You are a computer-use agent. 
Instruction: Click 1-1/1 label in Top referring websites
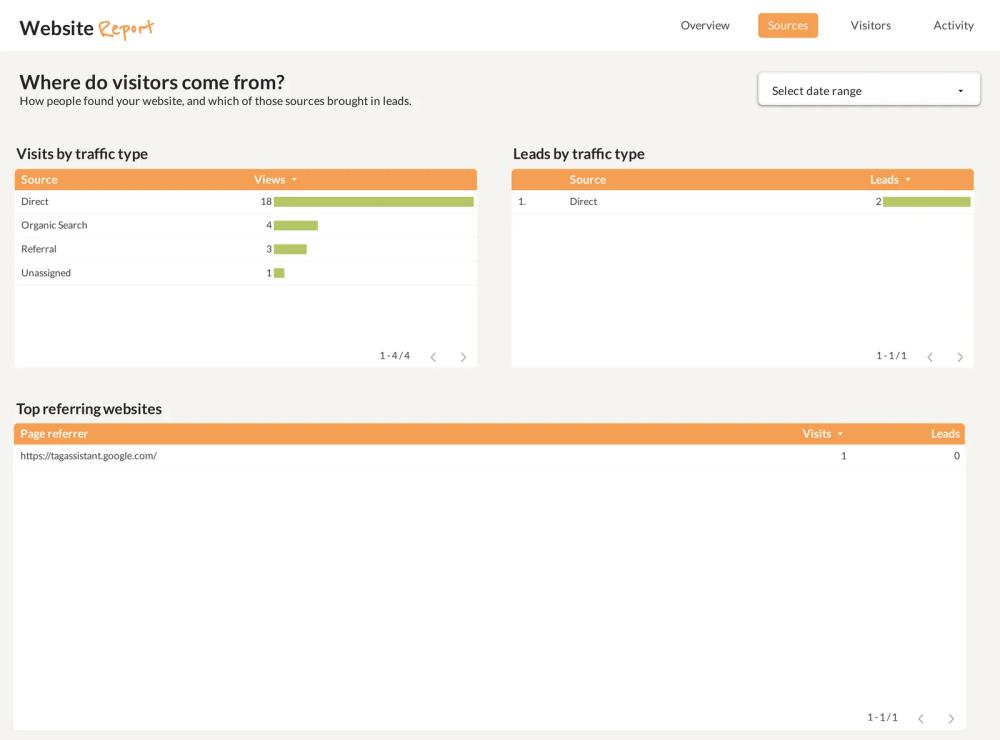pos(882,718)
